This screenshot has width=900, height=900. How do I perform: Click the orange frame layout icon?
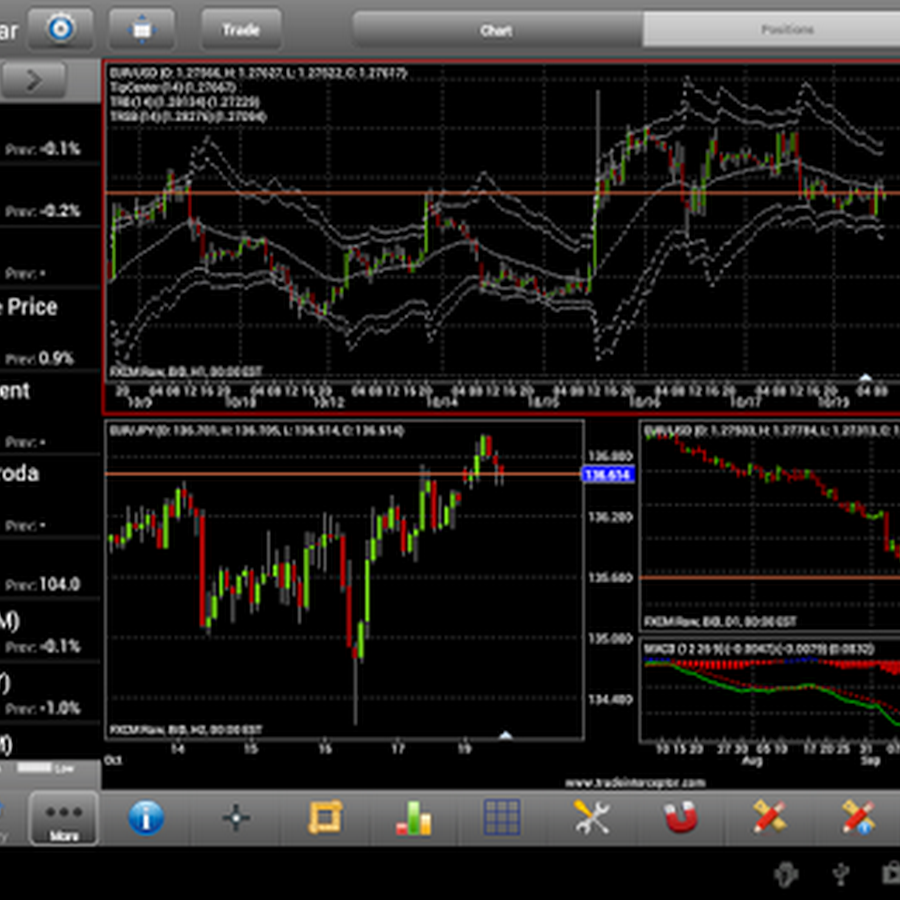(x=324, y=818)
